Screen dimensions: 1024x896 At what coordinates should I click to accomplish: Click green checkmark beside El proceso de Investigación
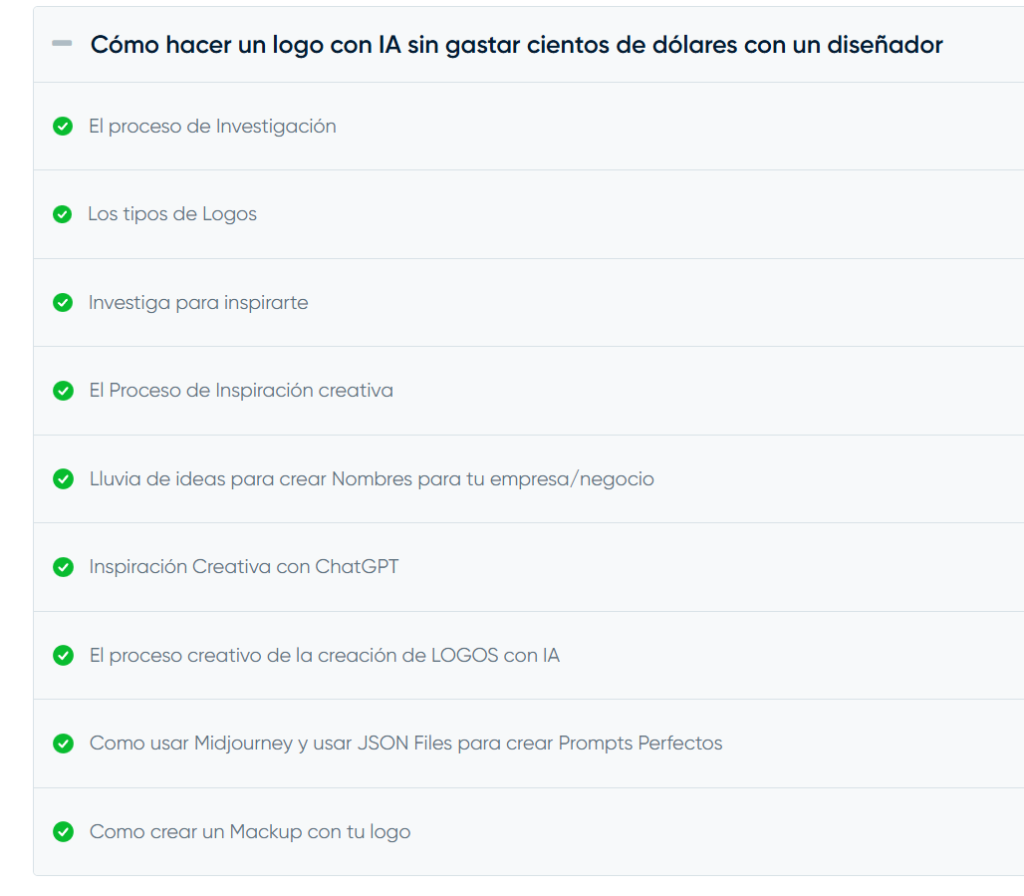pyautogui.click(x=63, y=127)
